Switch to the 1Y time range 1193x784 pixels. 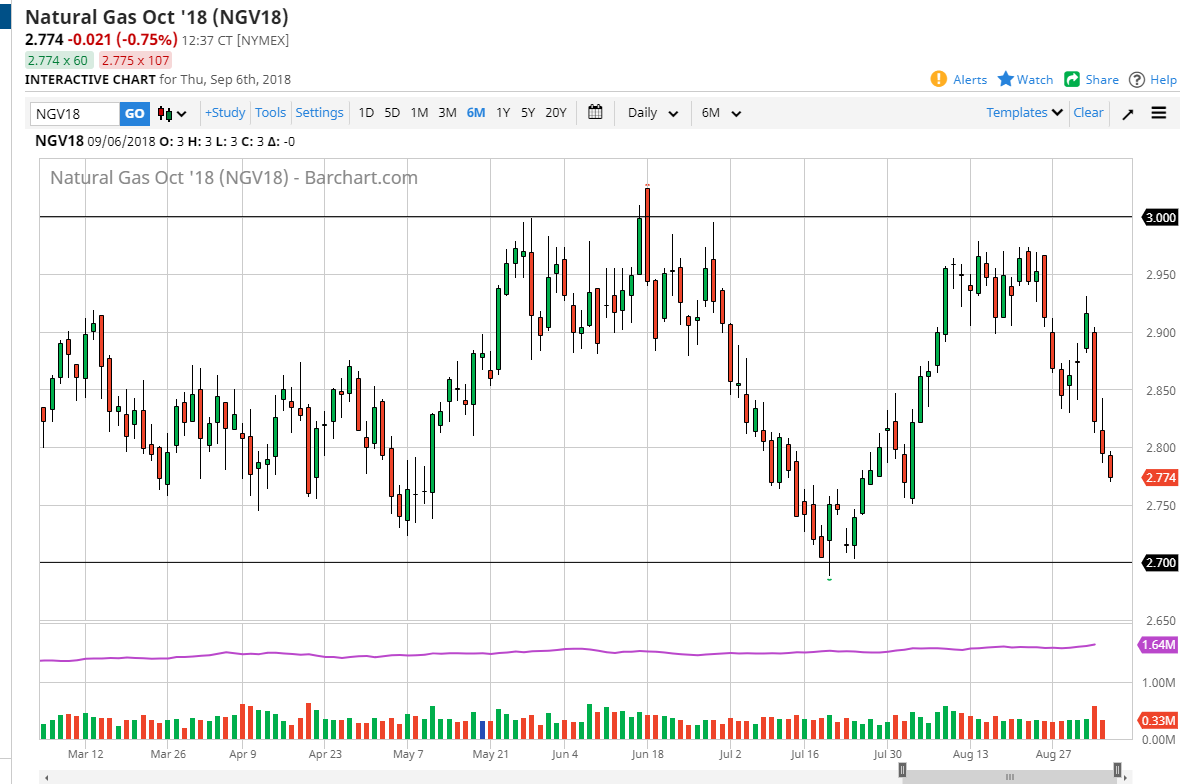[x=503, y=113]
